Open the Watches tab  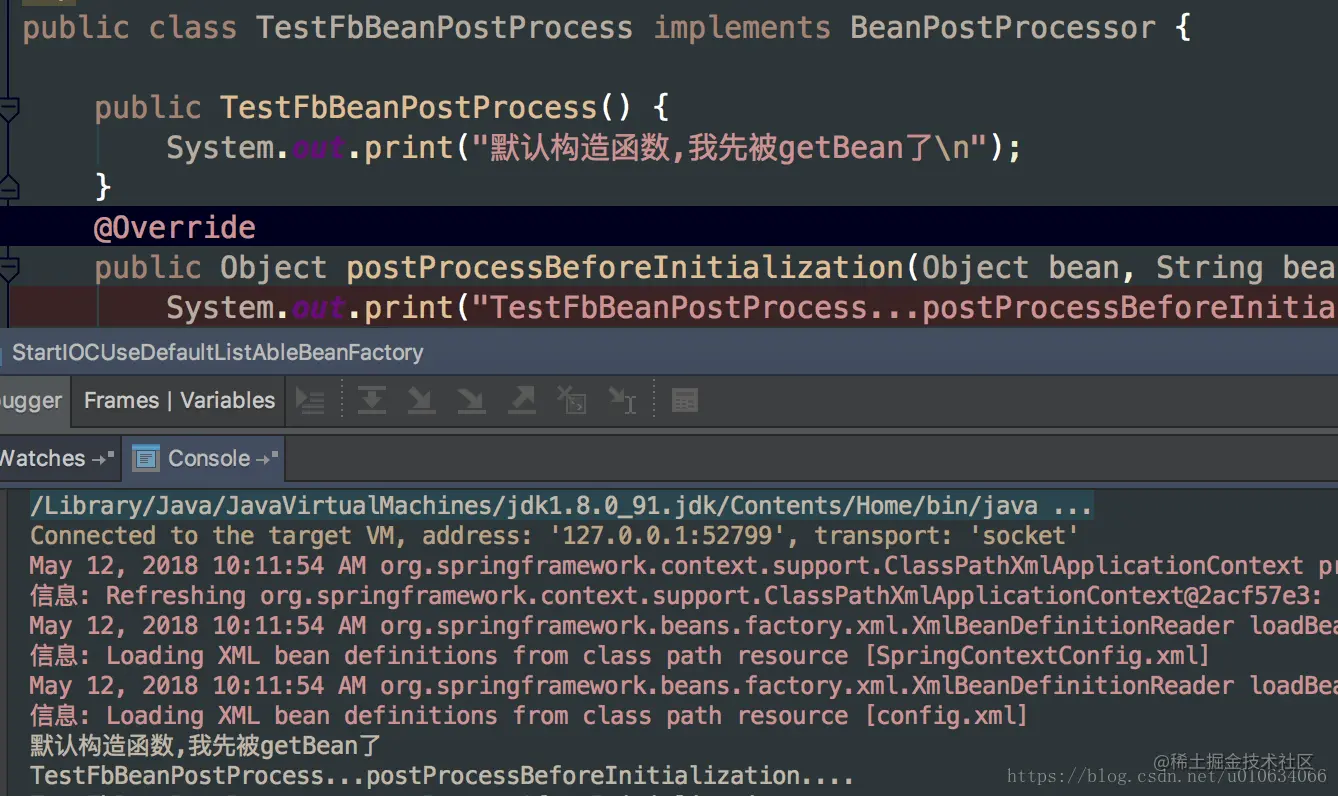click(58, 459)
